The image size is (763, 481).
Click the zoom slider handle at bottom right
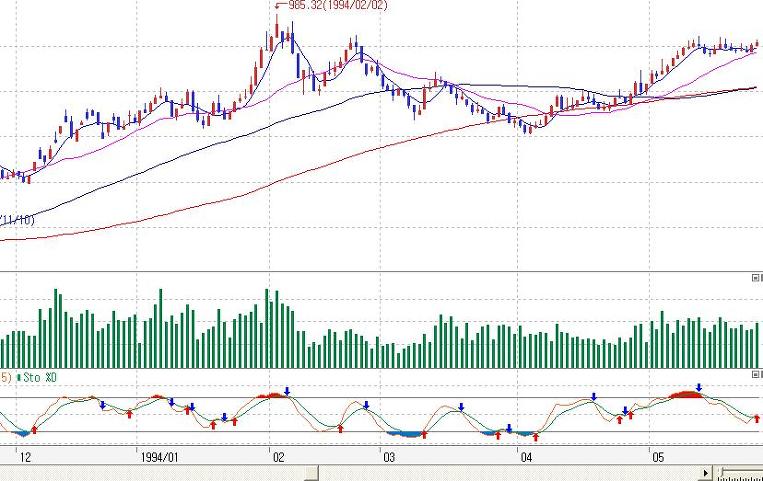pos(722,472)
